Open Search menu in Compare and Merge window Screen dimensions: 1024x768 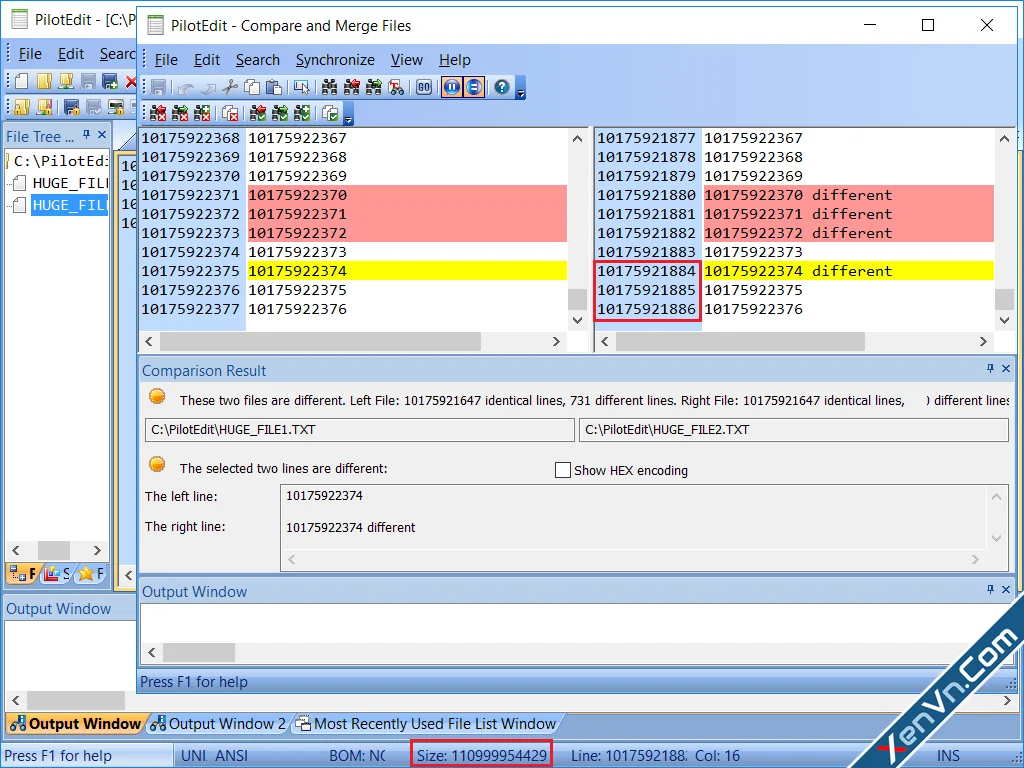tap(257, 60)
